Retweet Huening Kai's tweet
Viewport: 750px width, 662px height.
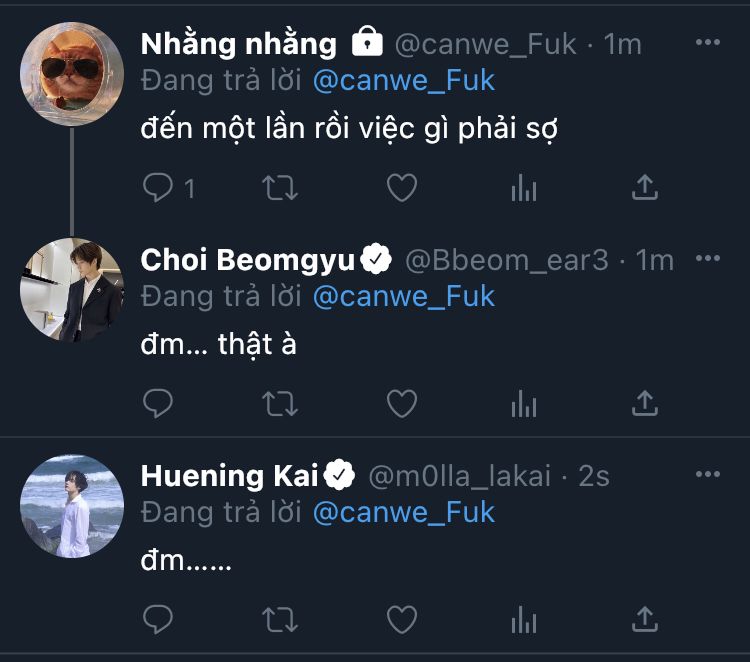tap(280, 619)
